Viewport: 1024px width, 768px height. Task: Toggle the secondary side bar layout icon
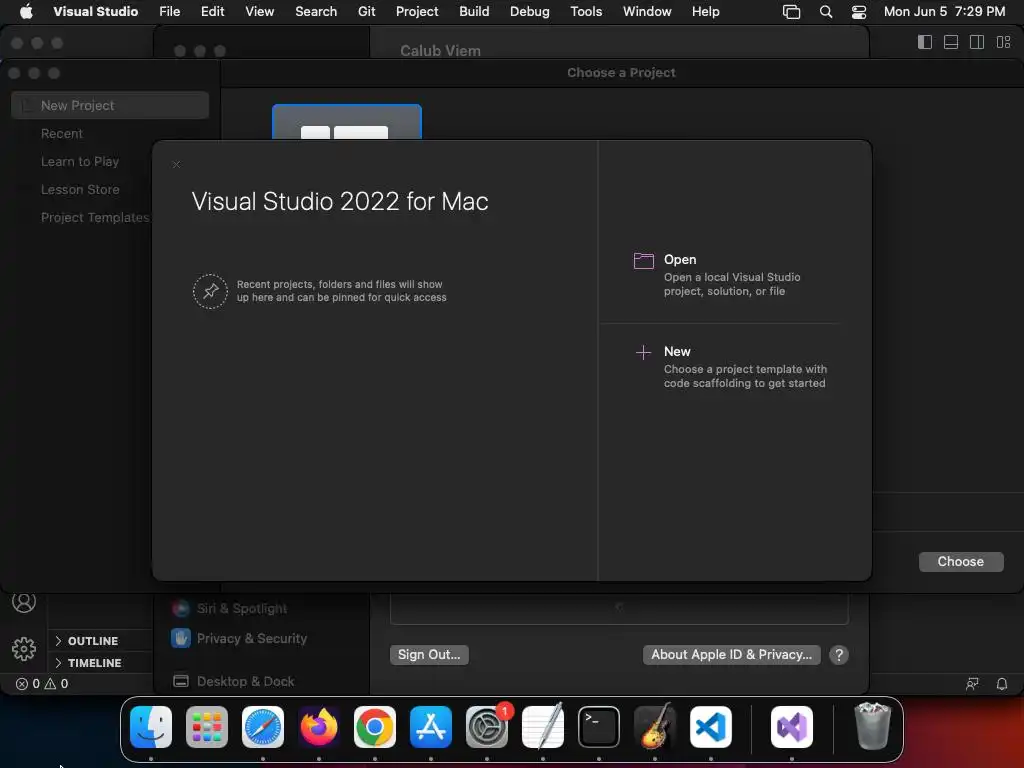[977, 42]
